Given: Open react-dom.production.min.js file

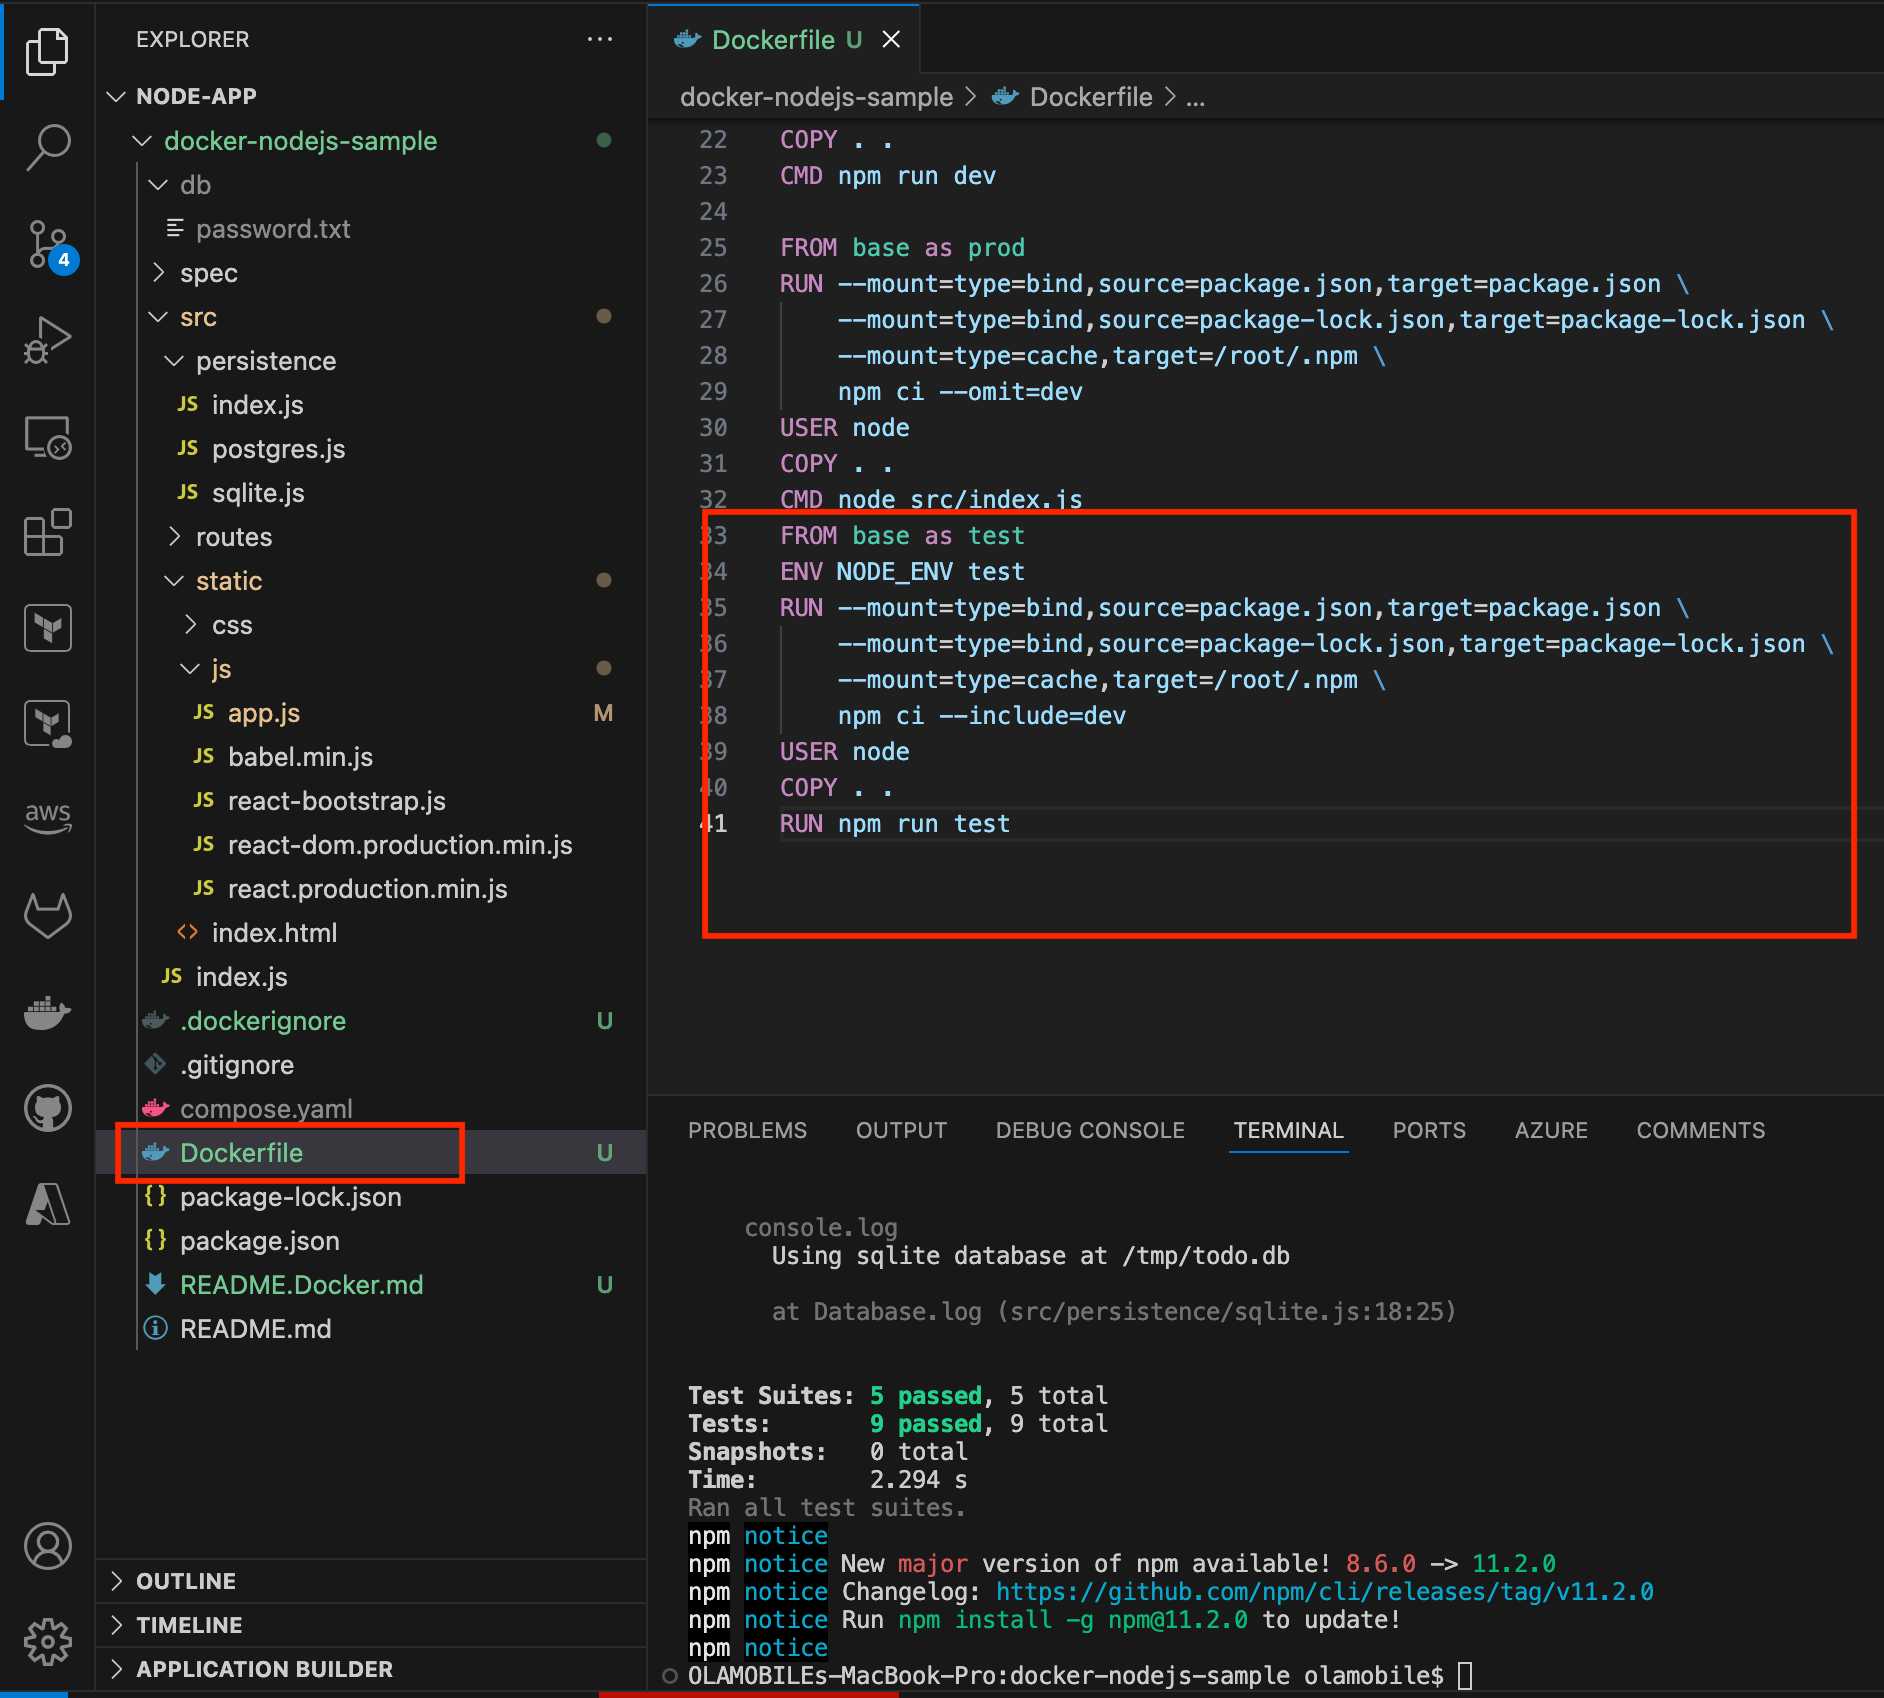Looking at the screenshot, I should 371,845.
